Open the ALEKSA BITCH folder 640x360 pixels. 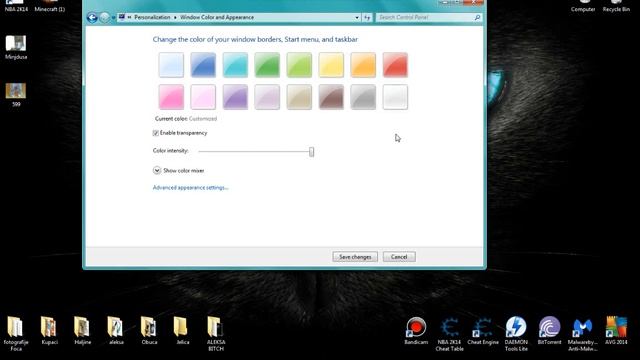(216, 334)
